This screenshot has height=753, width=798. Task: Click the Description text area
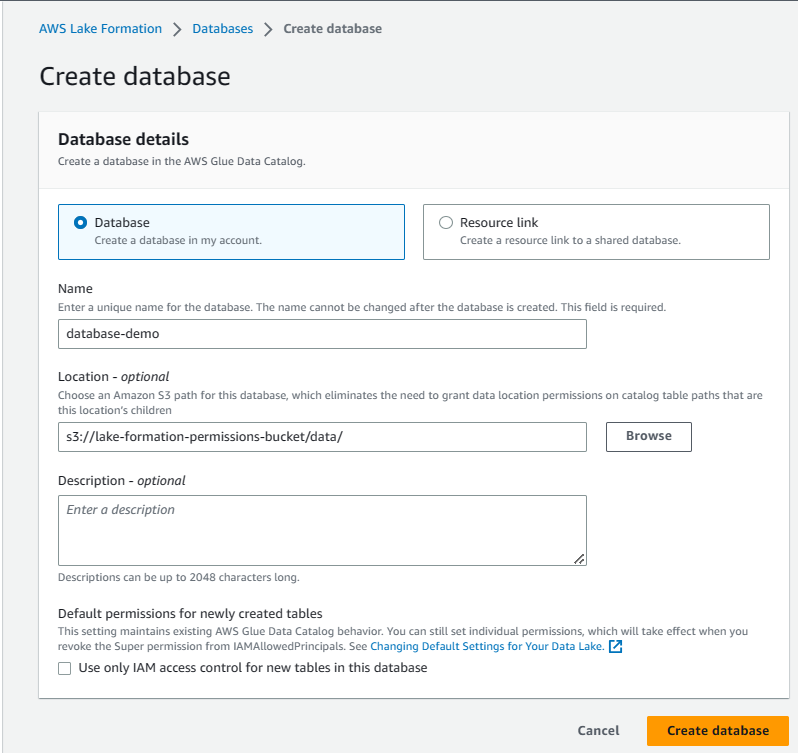[322, 530]
